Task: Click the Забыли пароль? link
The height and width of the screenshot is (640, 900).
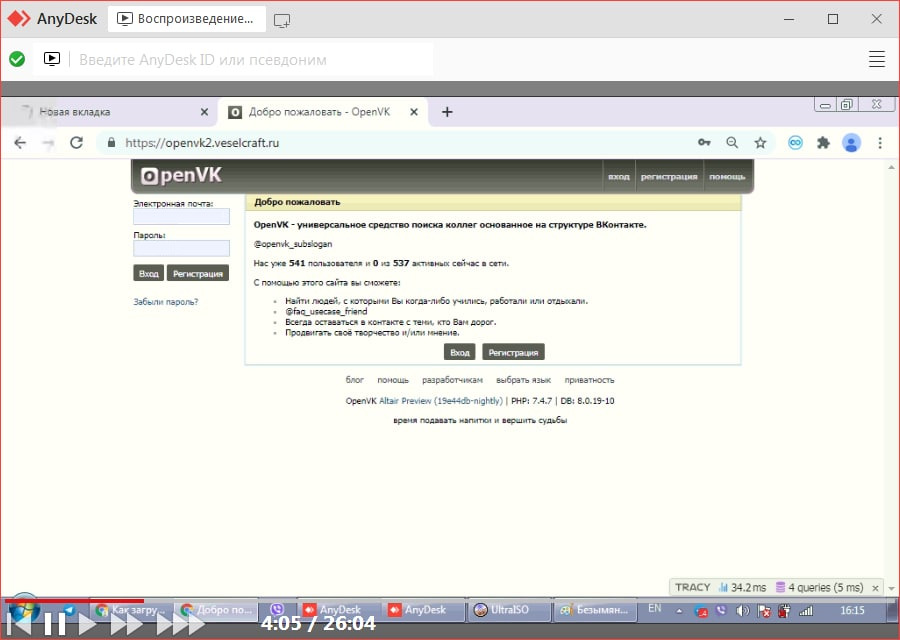Action: pos(166,301)
